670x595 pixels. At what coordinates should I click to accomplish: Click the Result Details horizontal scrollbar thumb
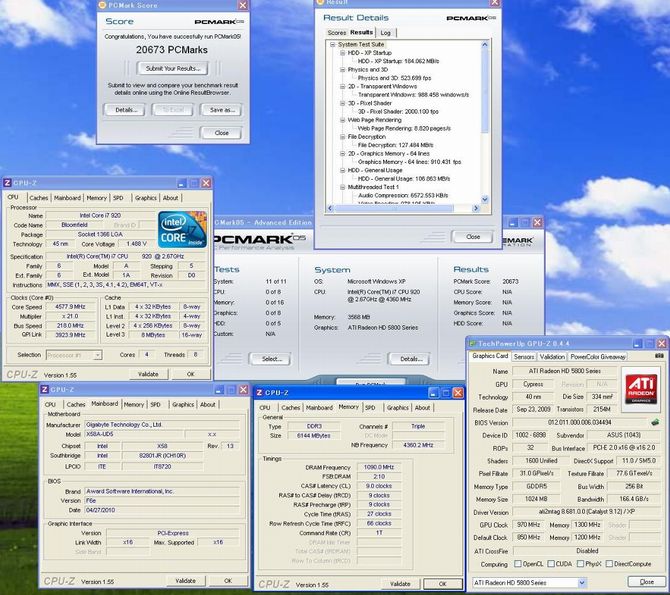point(393,208)
